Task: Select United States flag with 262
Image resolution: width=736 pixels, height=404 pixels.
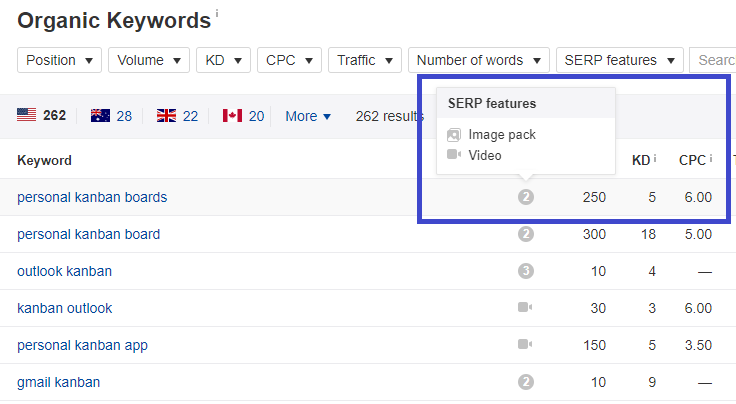Action: tap(41, 115)
